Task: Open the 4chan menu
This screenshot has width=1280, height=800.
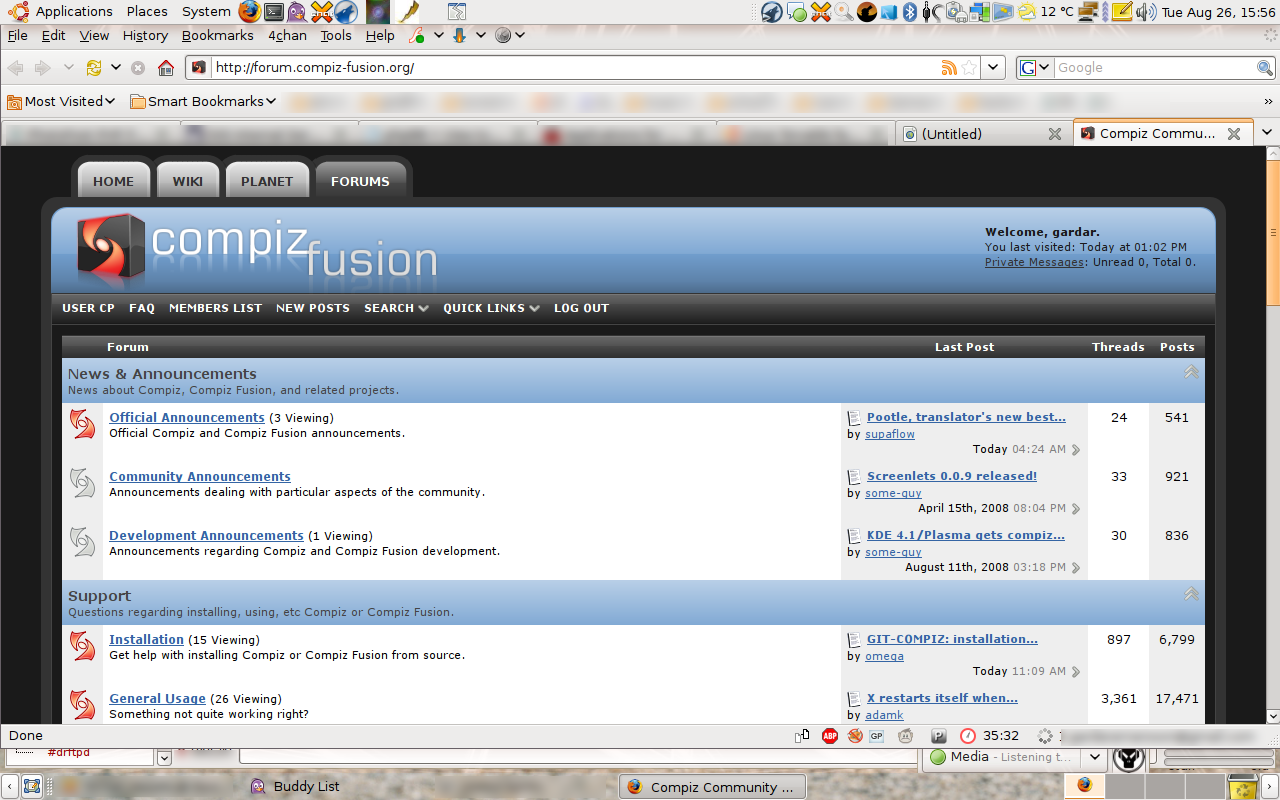Action: click(288, 35)
